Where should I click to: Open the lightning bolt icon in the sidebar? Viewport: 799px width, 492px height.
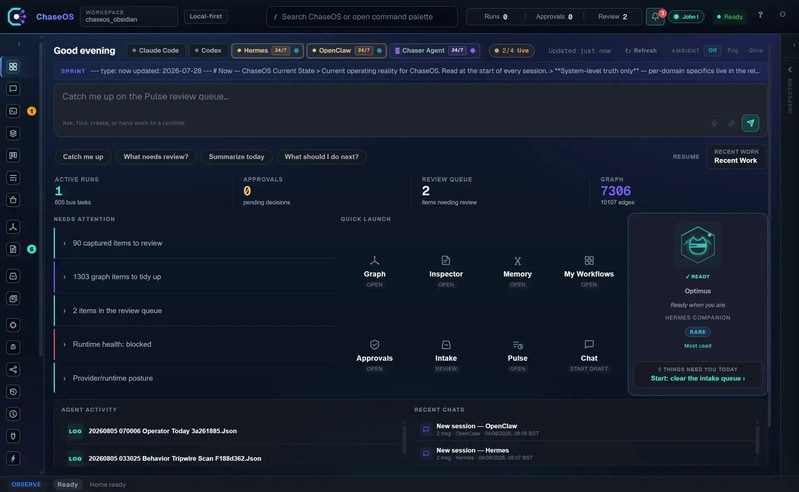[x=13, y=458]
